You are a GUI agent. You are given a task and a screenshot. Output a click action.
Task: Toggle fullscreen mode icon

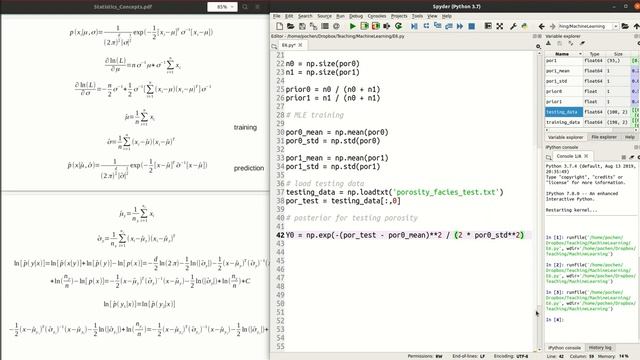click(500, 26)
